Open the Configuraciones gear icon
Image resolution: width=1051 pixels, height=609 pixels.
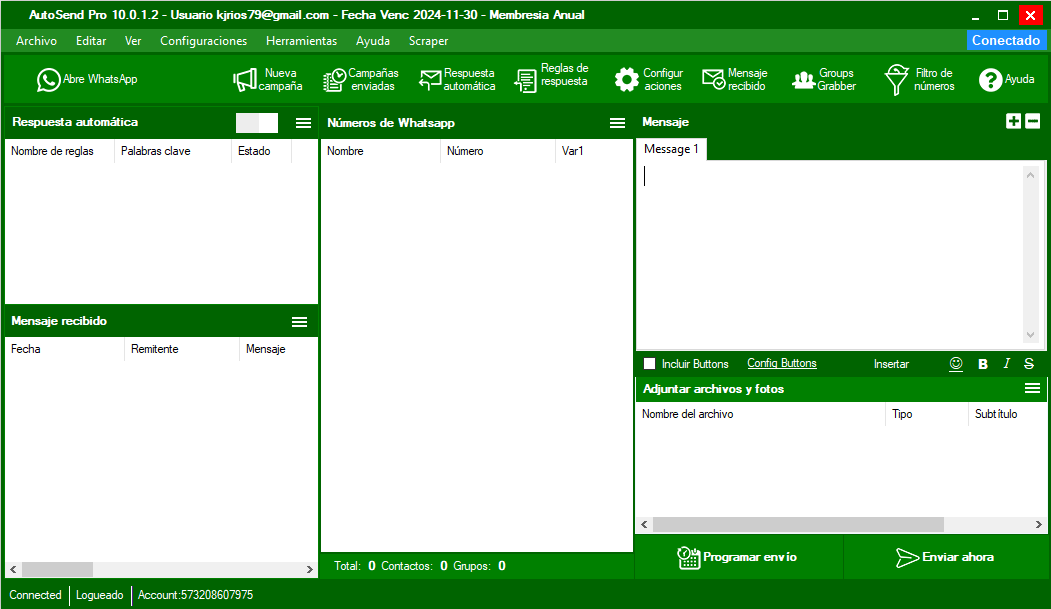click(627, 80)
